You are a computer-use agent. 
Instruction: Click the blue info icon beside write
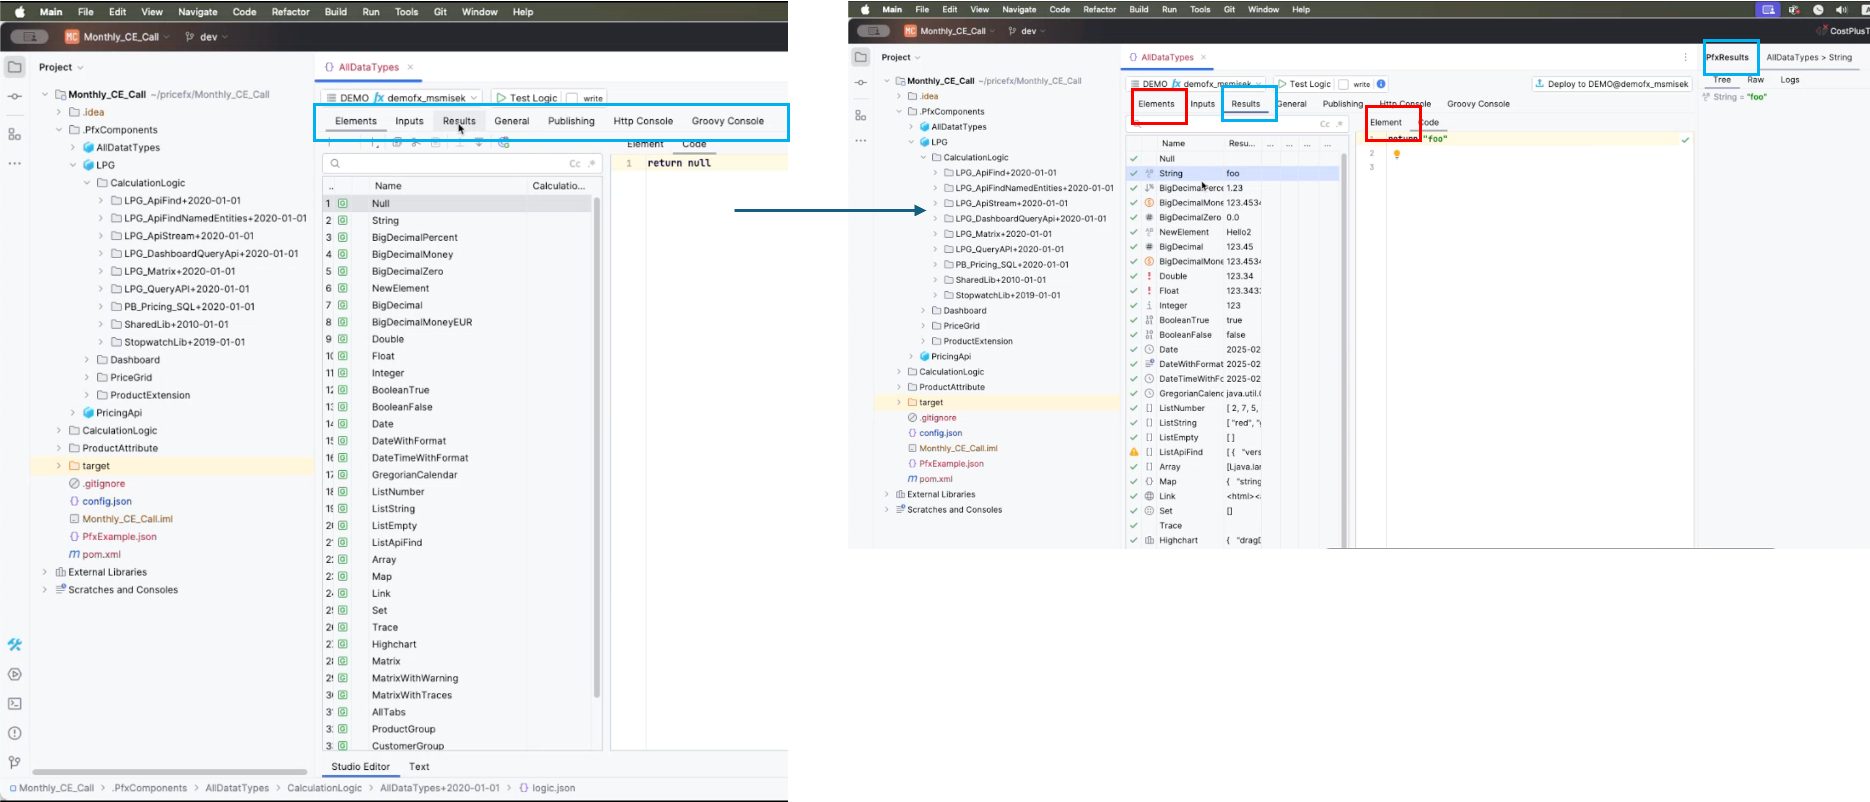tap(1381, 84)
